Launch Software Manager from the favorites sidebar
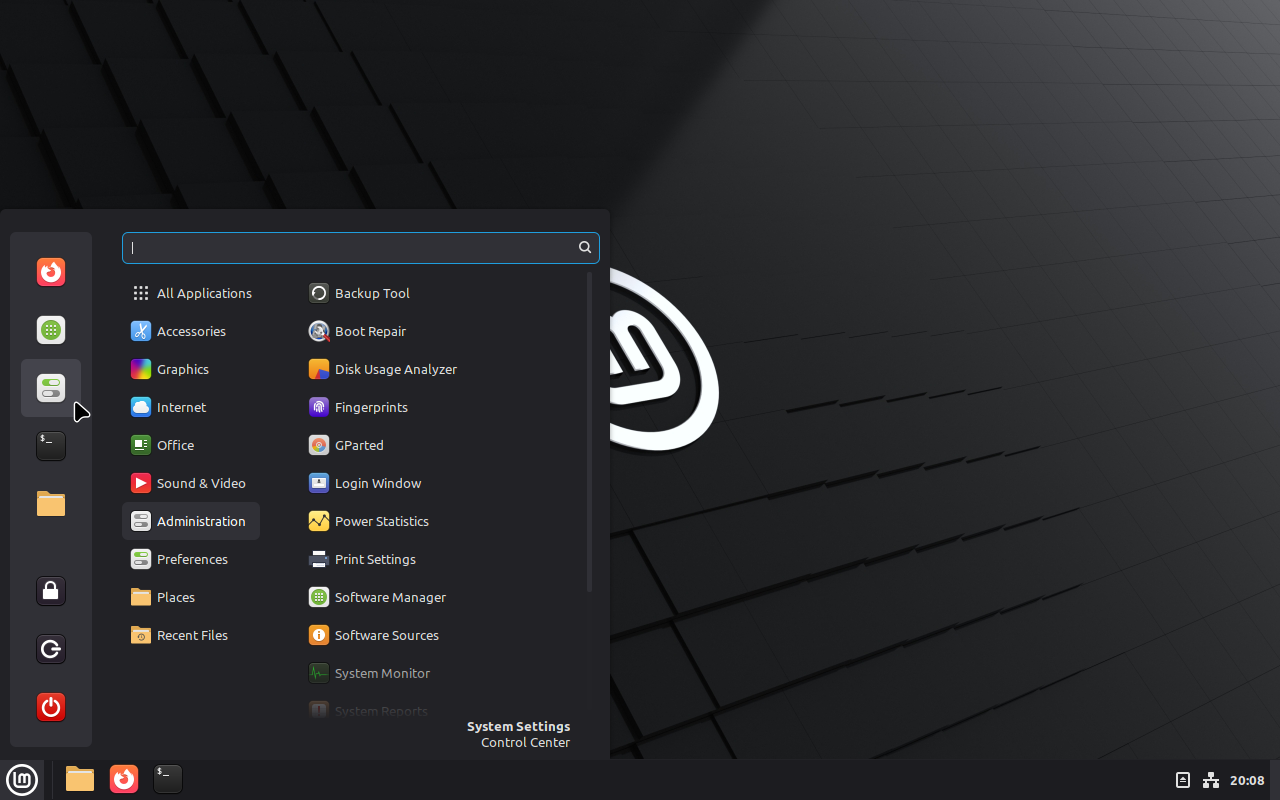The width and height of the screenshot is (1280, 800). [x=51, y=330]
